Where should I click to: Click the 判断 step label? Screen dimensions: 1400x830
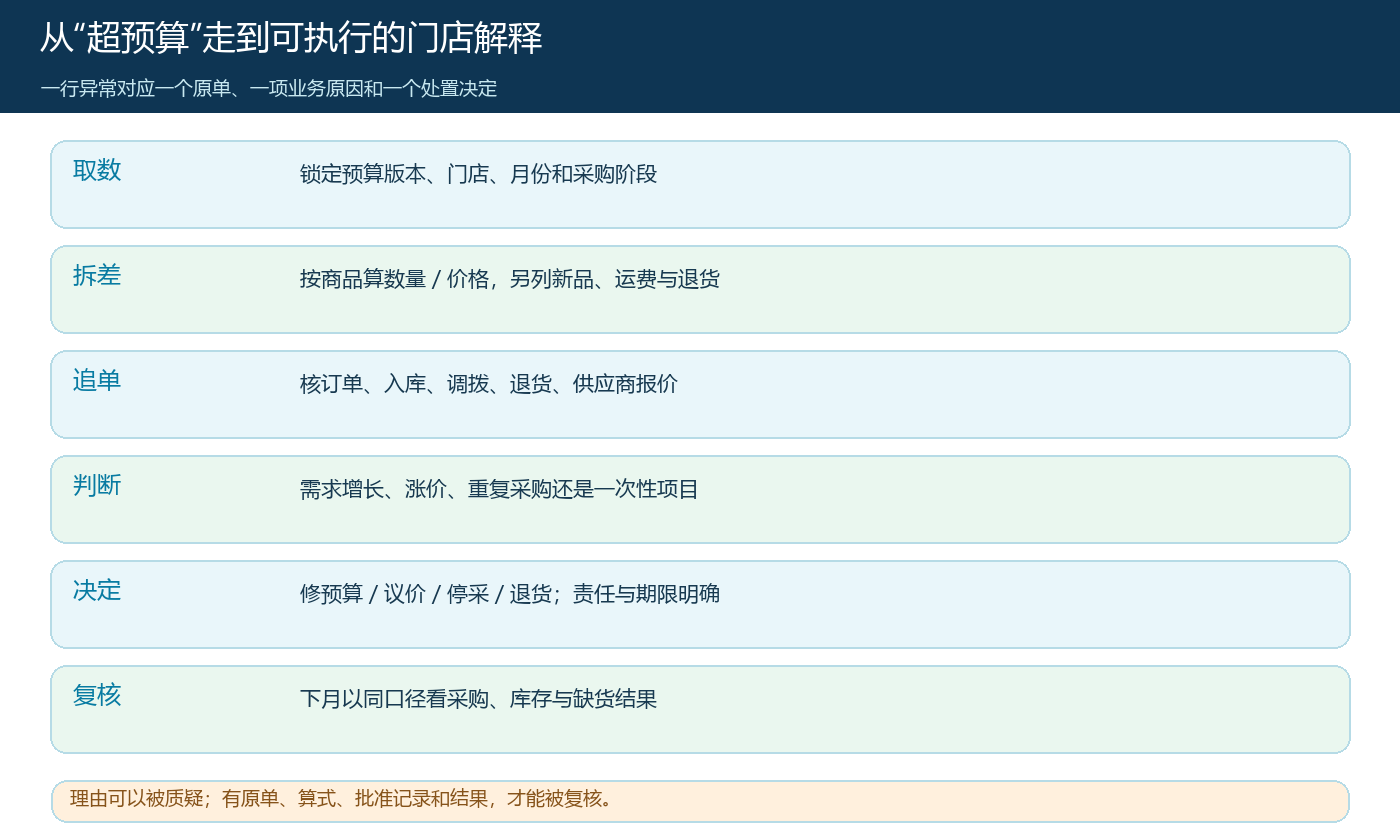[97, 485]
